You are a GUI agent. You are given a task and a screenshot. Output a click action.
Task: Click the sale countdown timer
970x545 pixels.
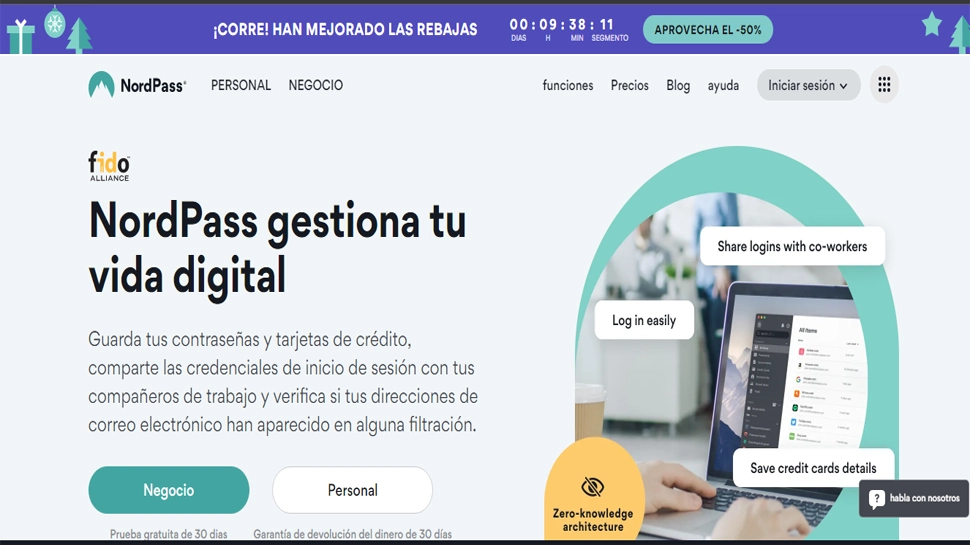coord(568,29)
